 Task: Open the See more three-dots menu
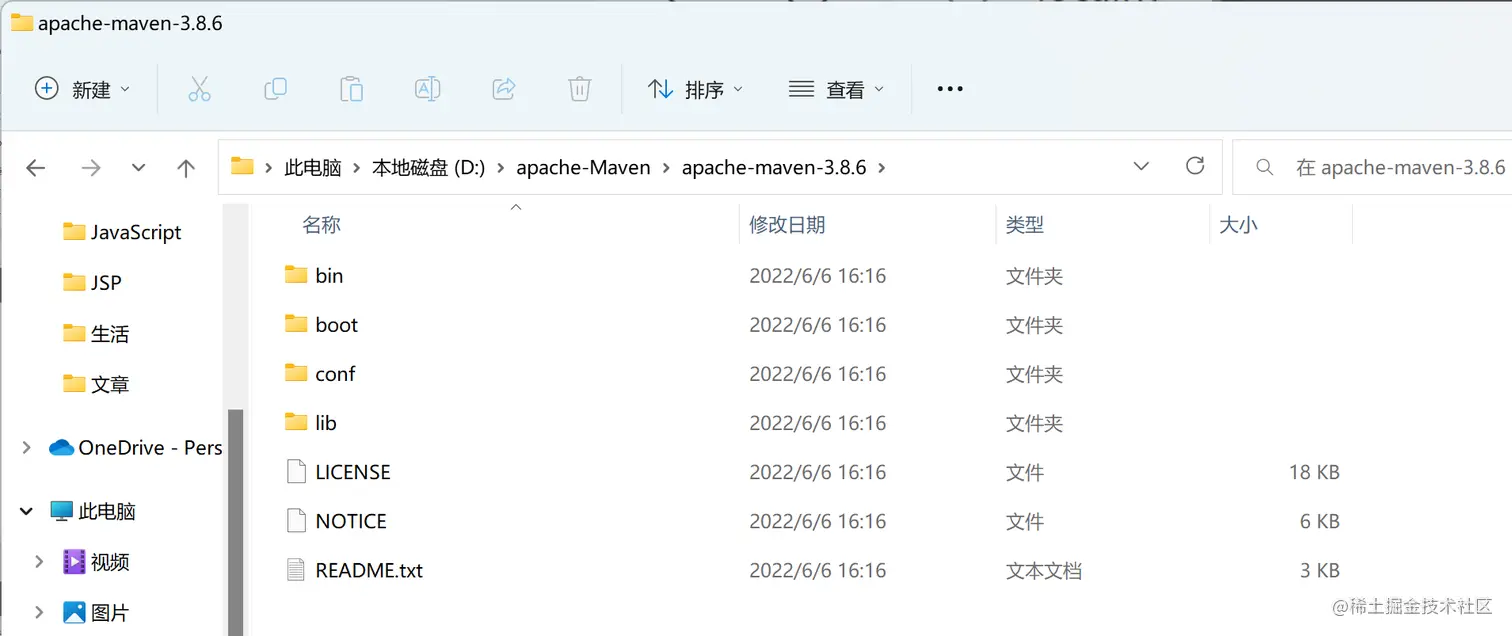tap(949, 89)
